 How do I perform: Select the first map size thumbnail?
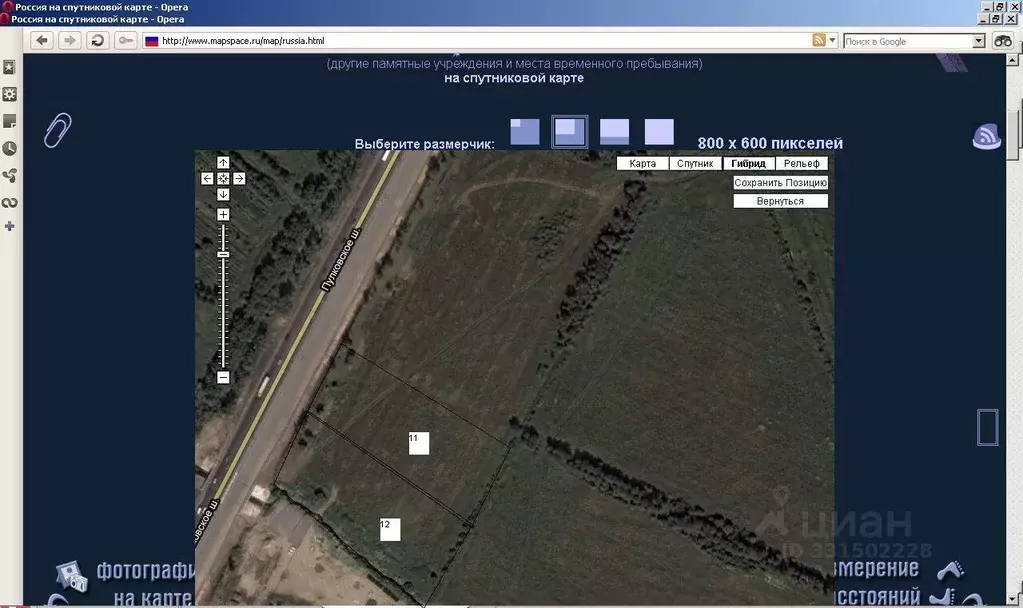(525, 132)
